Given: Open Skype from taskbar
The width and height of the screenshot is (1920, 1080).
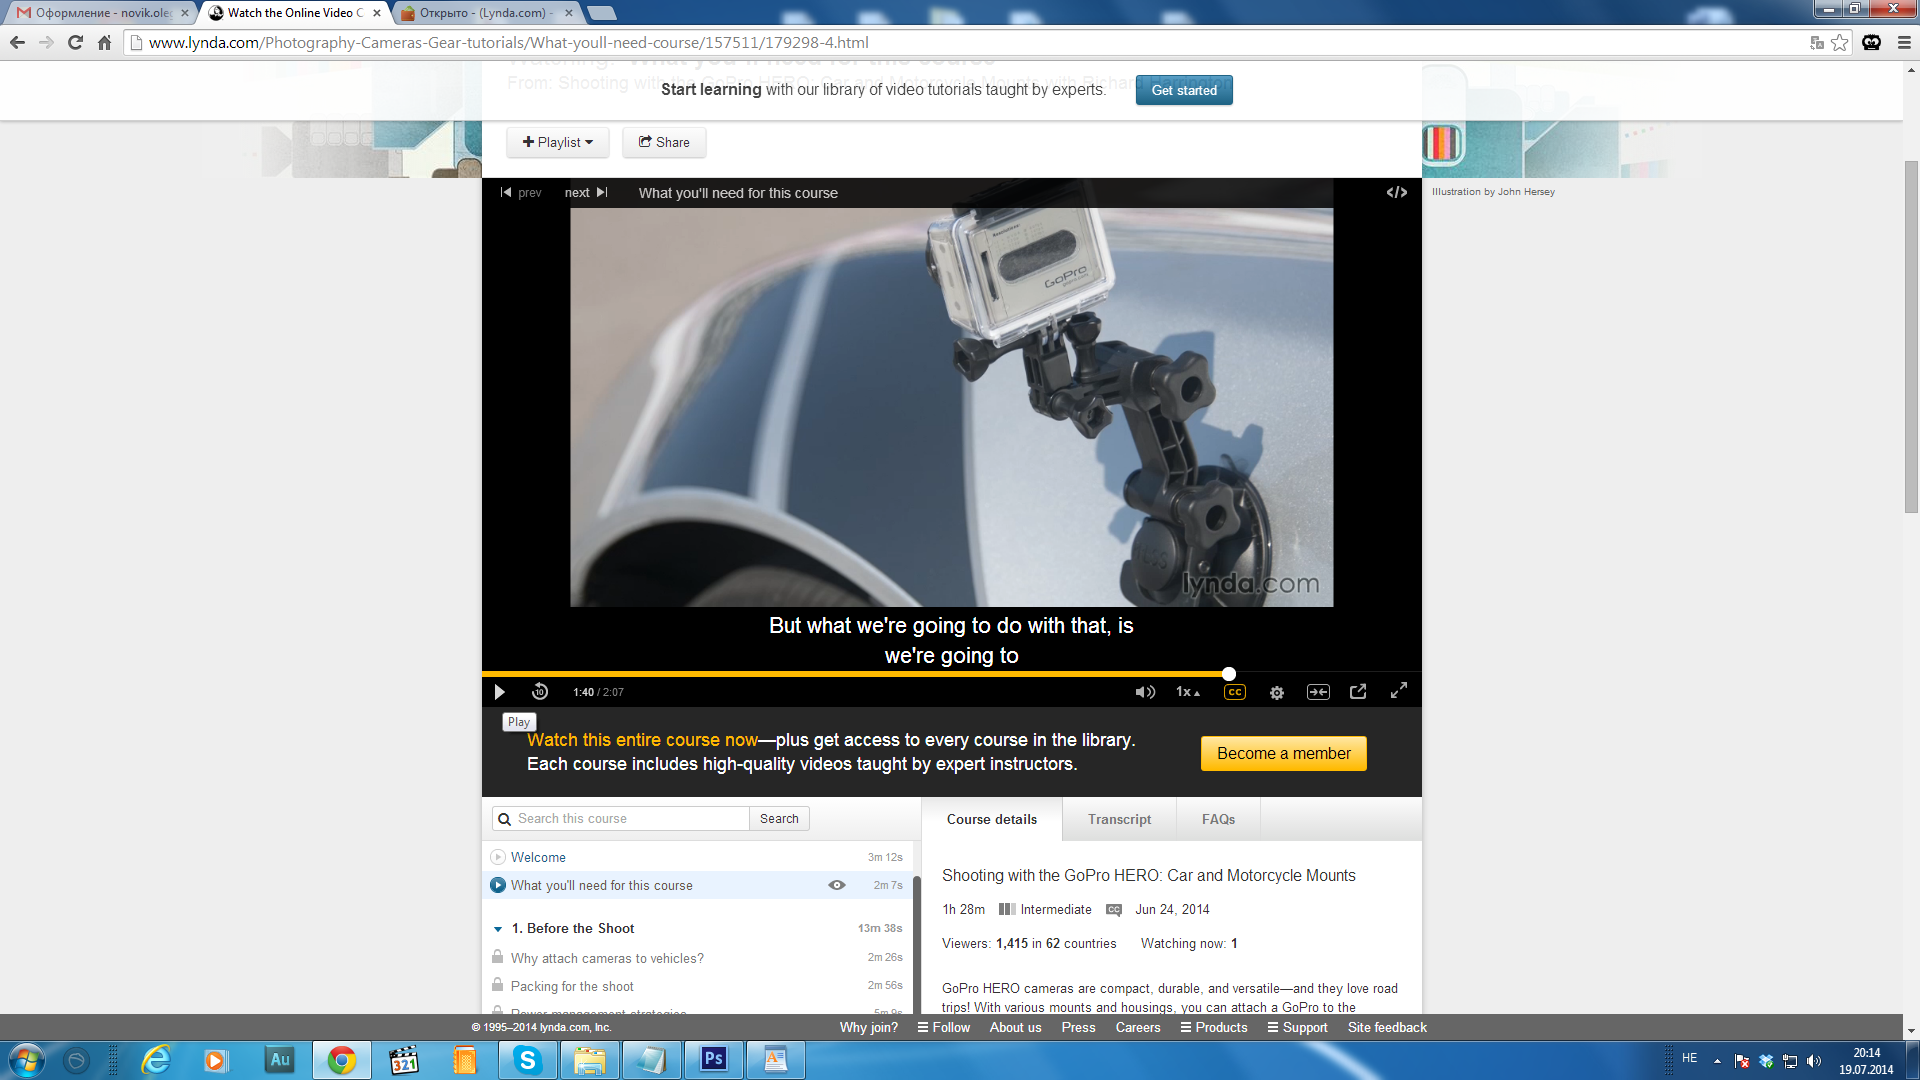Looking at the screenshot, I should [x=527, y=1060].
